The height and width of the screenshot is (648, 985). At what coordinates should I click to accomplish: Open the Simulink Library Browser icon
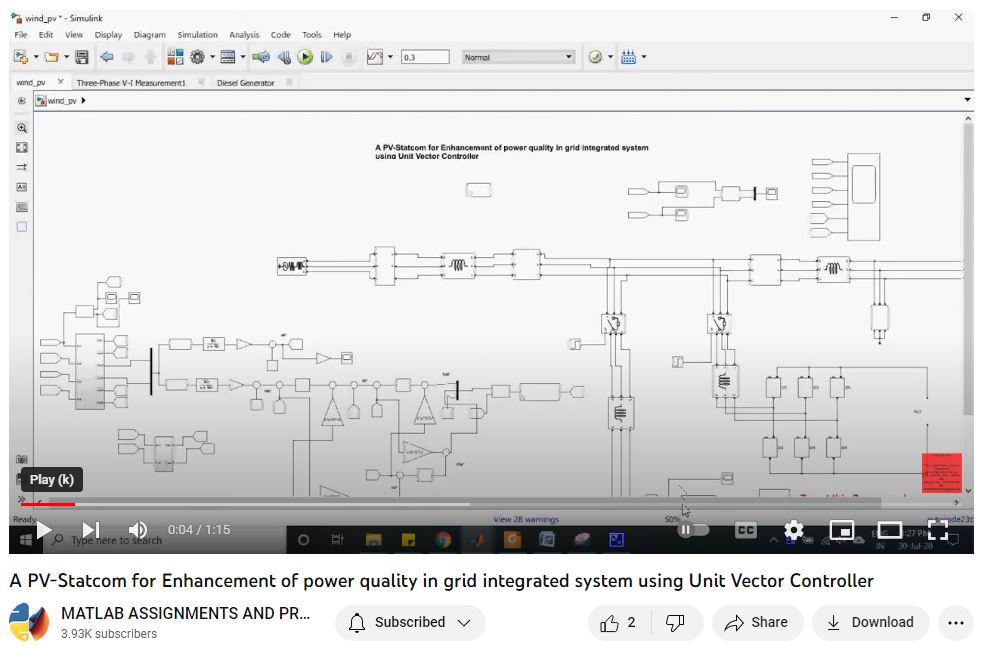[x=175, y=57]
